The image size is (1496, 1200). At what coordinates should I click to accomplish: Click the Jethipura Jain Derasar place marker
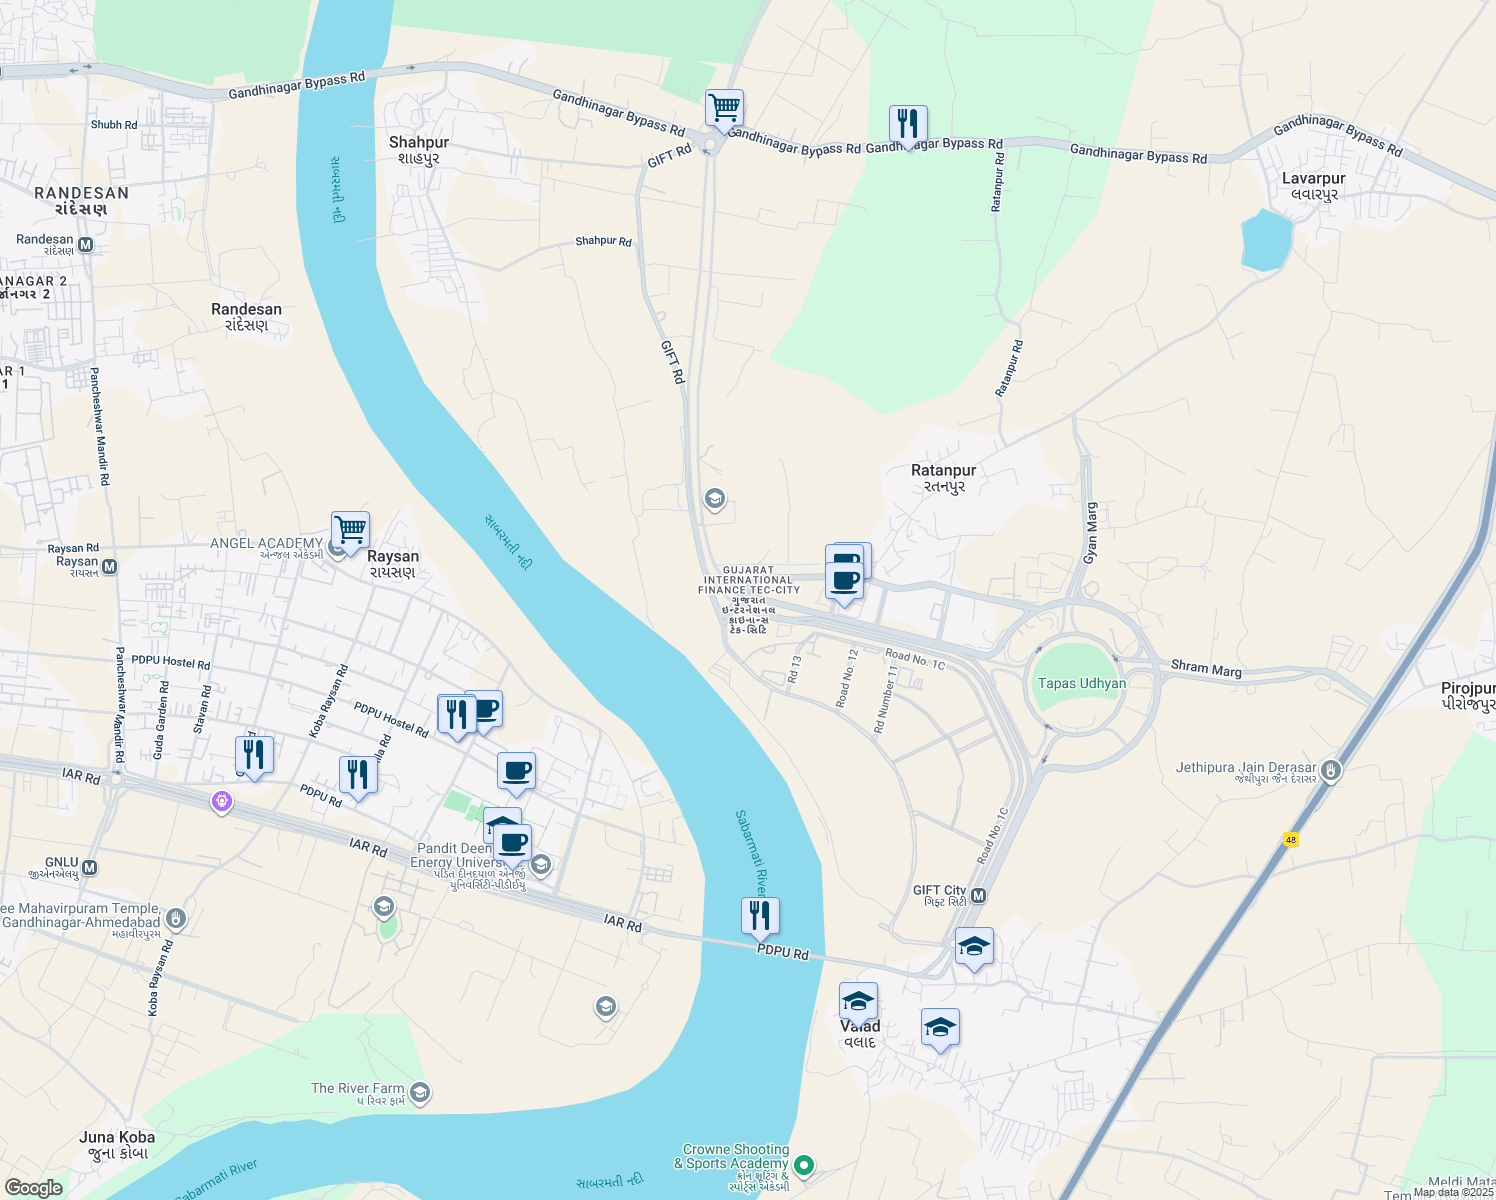(1330, 771)
